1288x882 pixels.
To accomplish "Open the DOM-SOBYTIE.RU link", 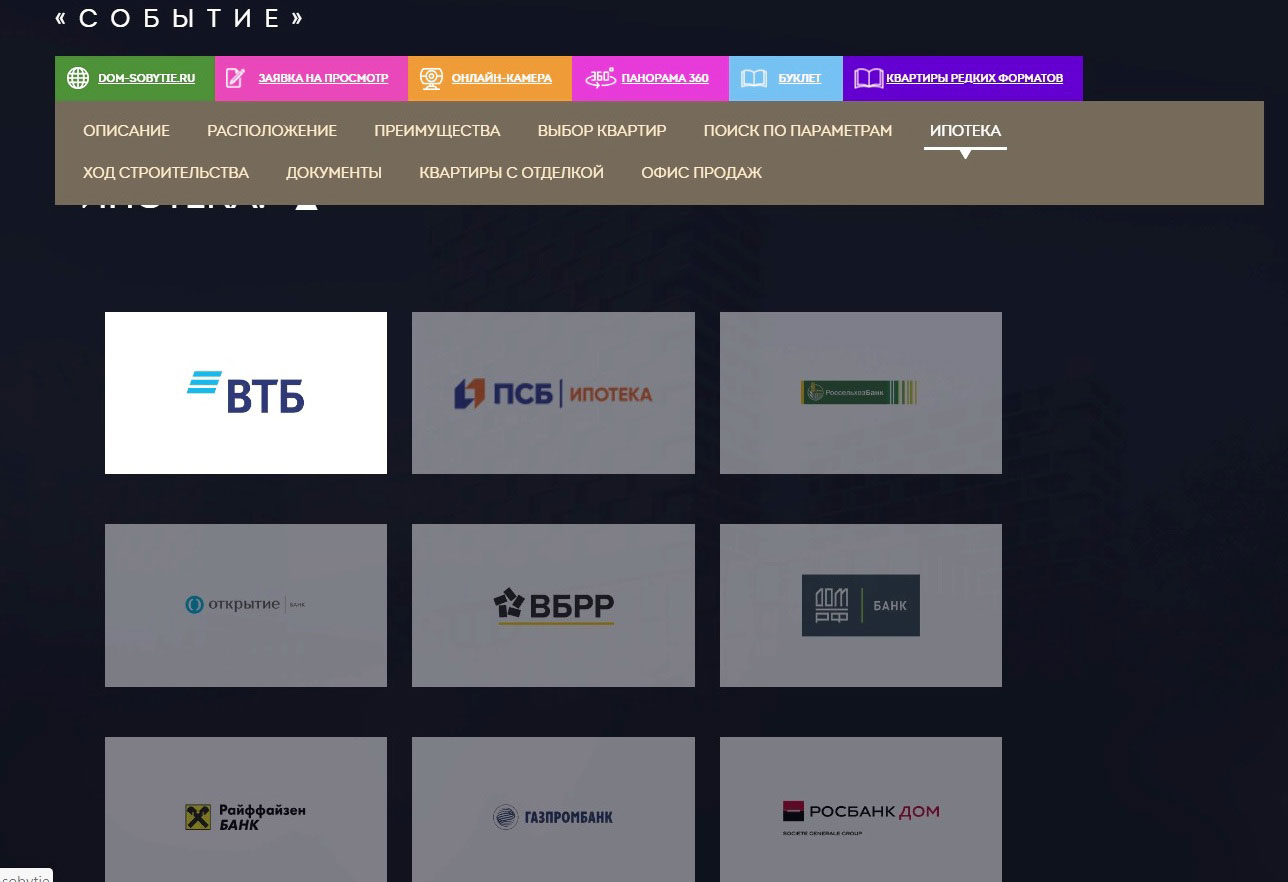I will (146, 78).
